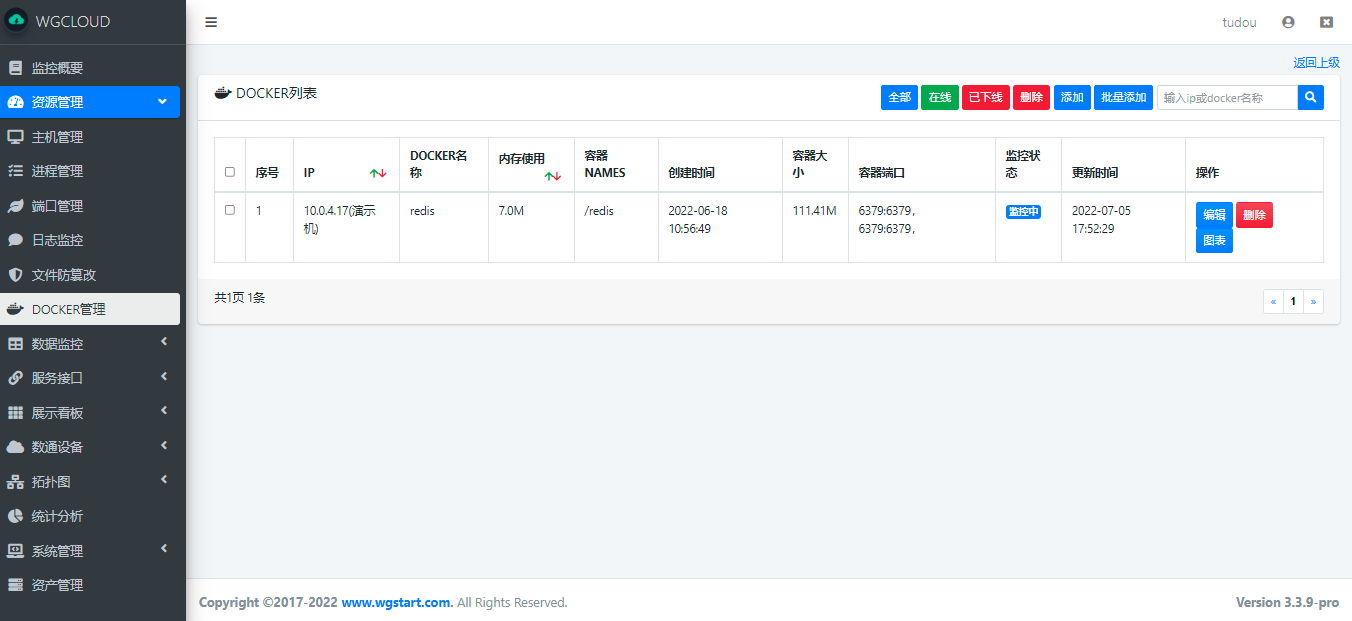
Task: Click the pie-chart icon beside 统计分析
Action: pos(13,515)
